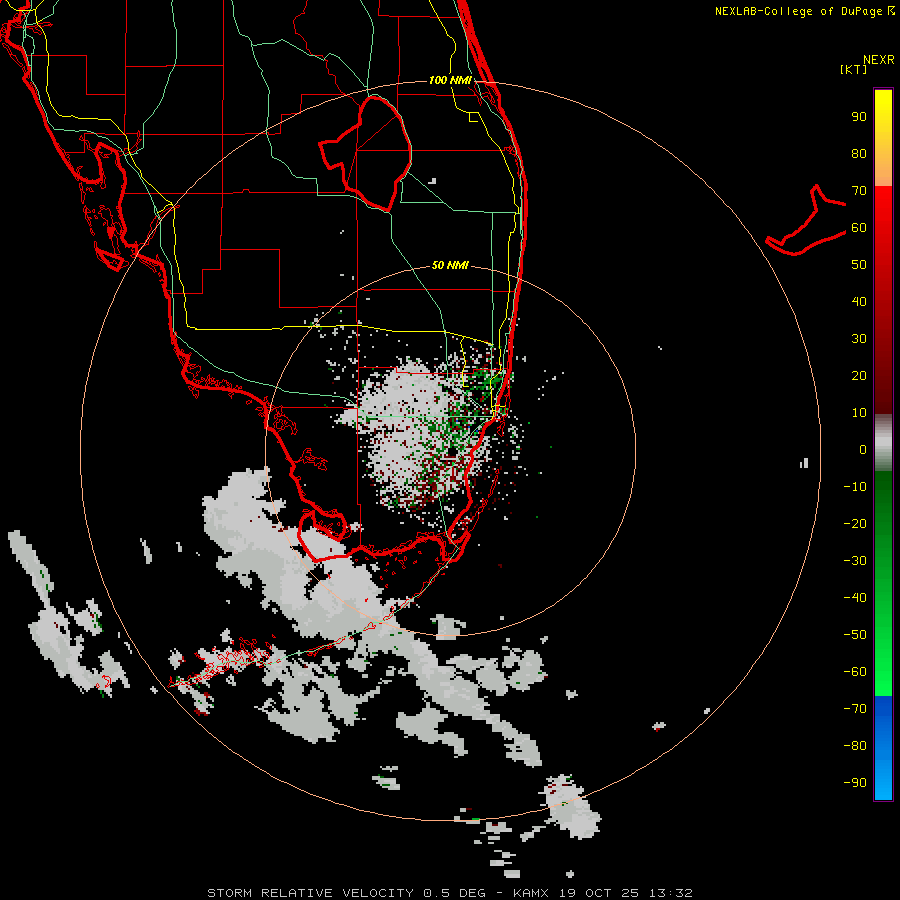Click the -70 value on the velocity scale

tap(855, 708)
